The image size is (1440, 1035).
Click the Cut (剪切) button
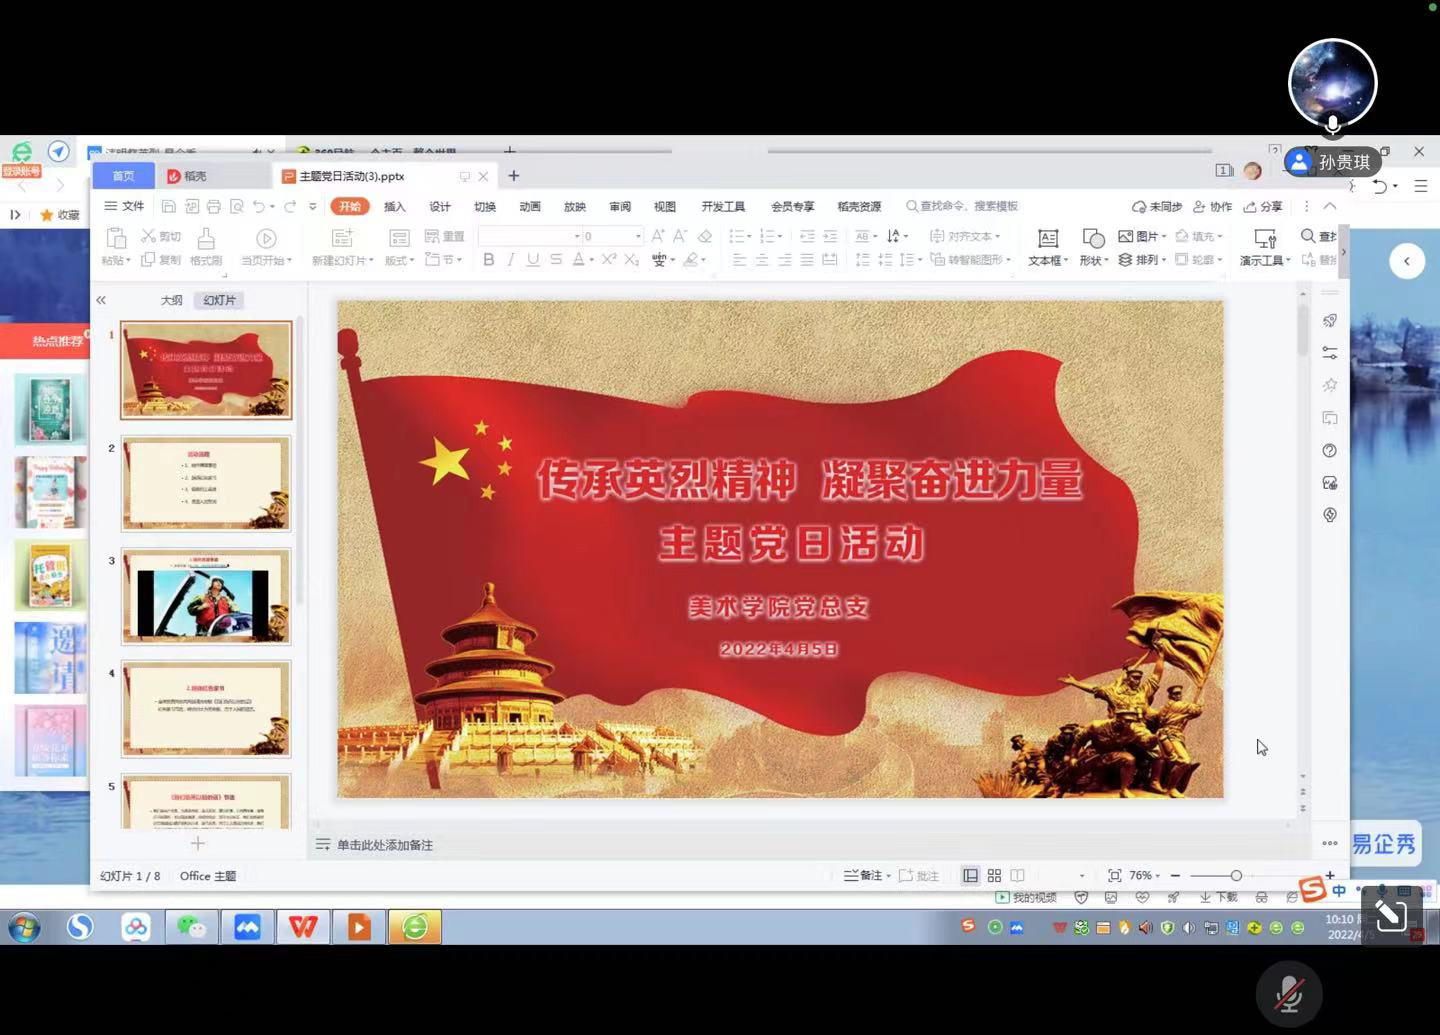click(x=161, y=236)
